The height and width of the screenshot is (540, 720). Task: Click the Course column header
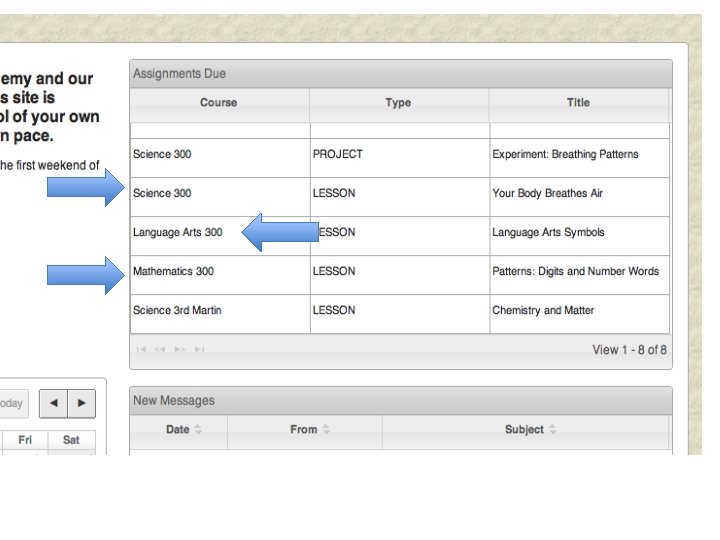pos(219,102)
